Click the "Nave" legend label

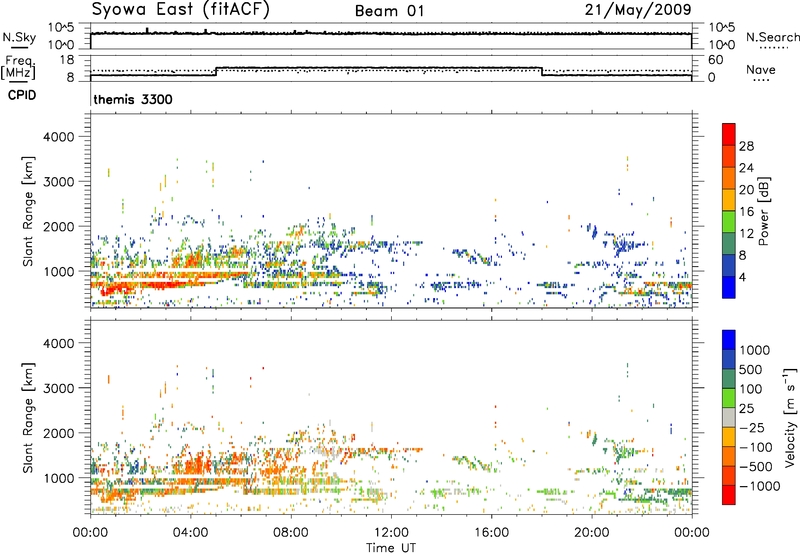[x=761, y=70]
